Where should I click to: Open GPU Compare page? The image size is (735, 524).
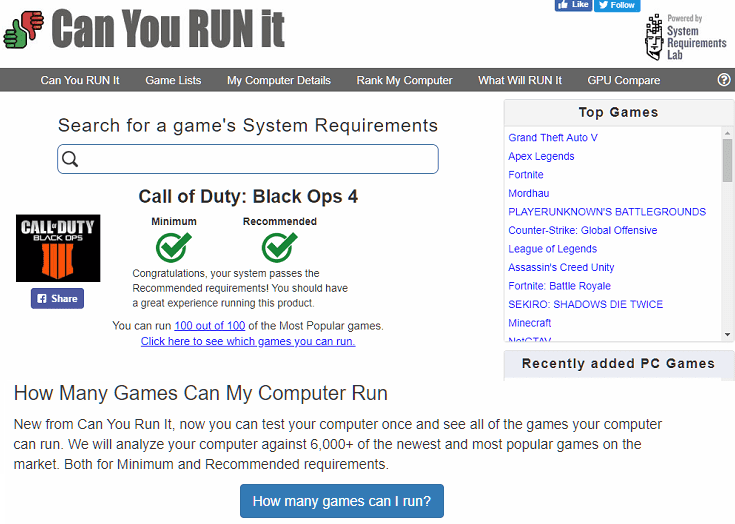point(623,80)
